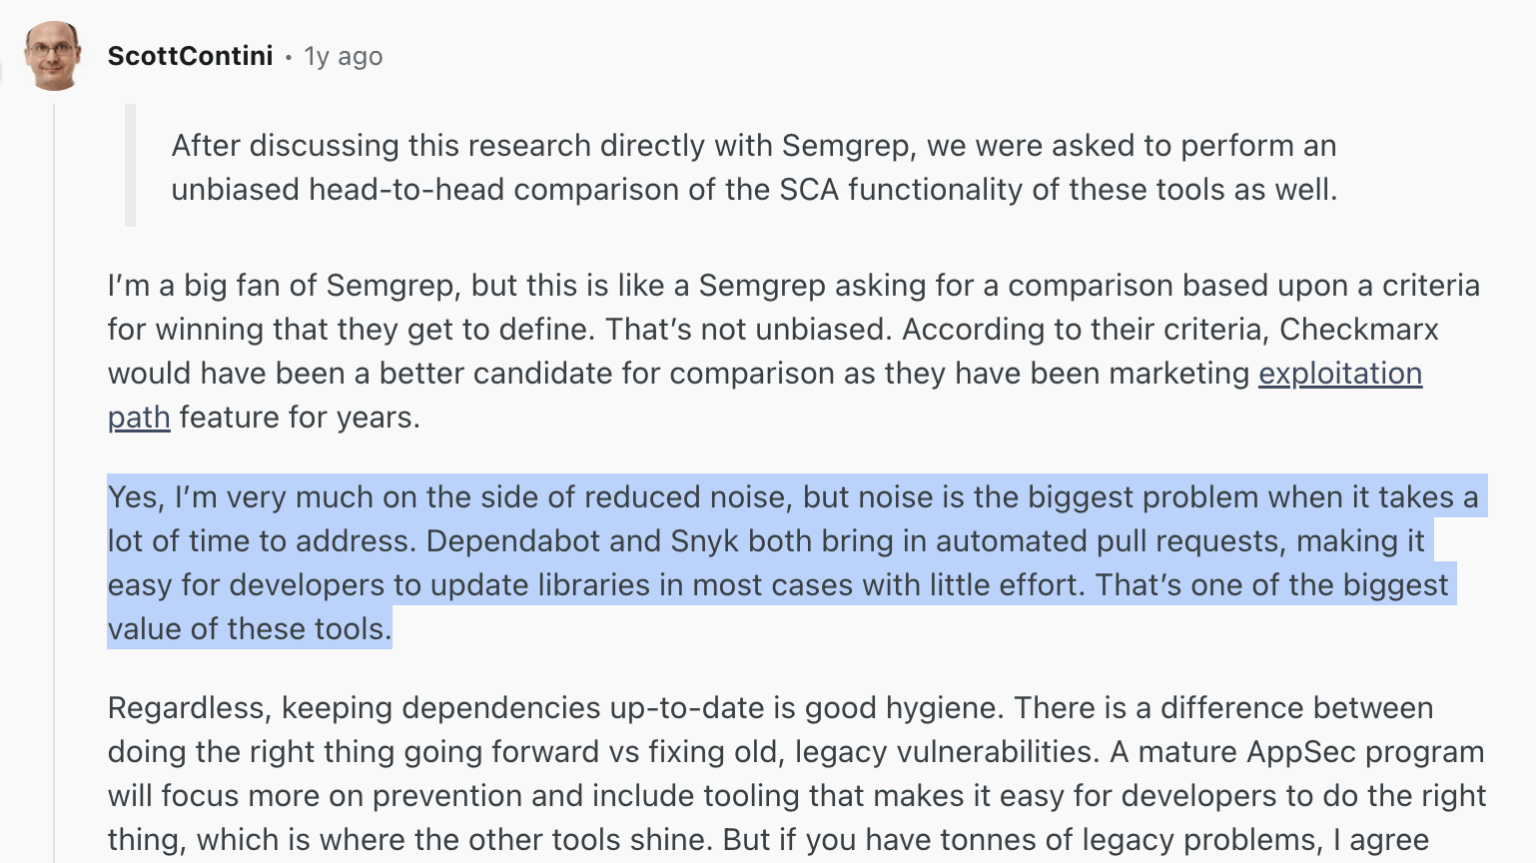Click the bullet separator after the username
The width and height of the screenshot is (1536, 863).
(x=287, y=58)
